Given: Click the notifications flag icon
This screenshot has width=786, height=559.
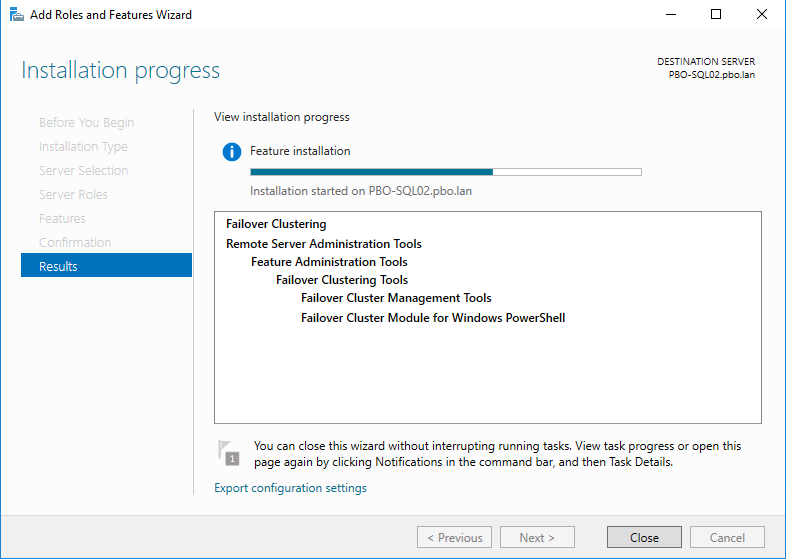Looking at the screenshot, I should pyautogui.click(x=229, y=453).
